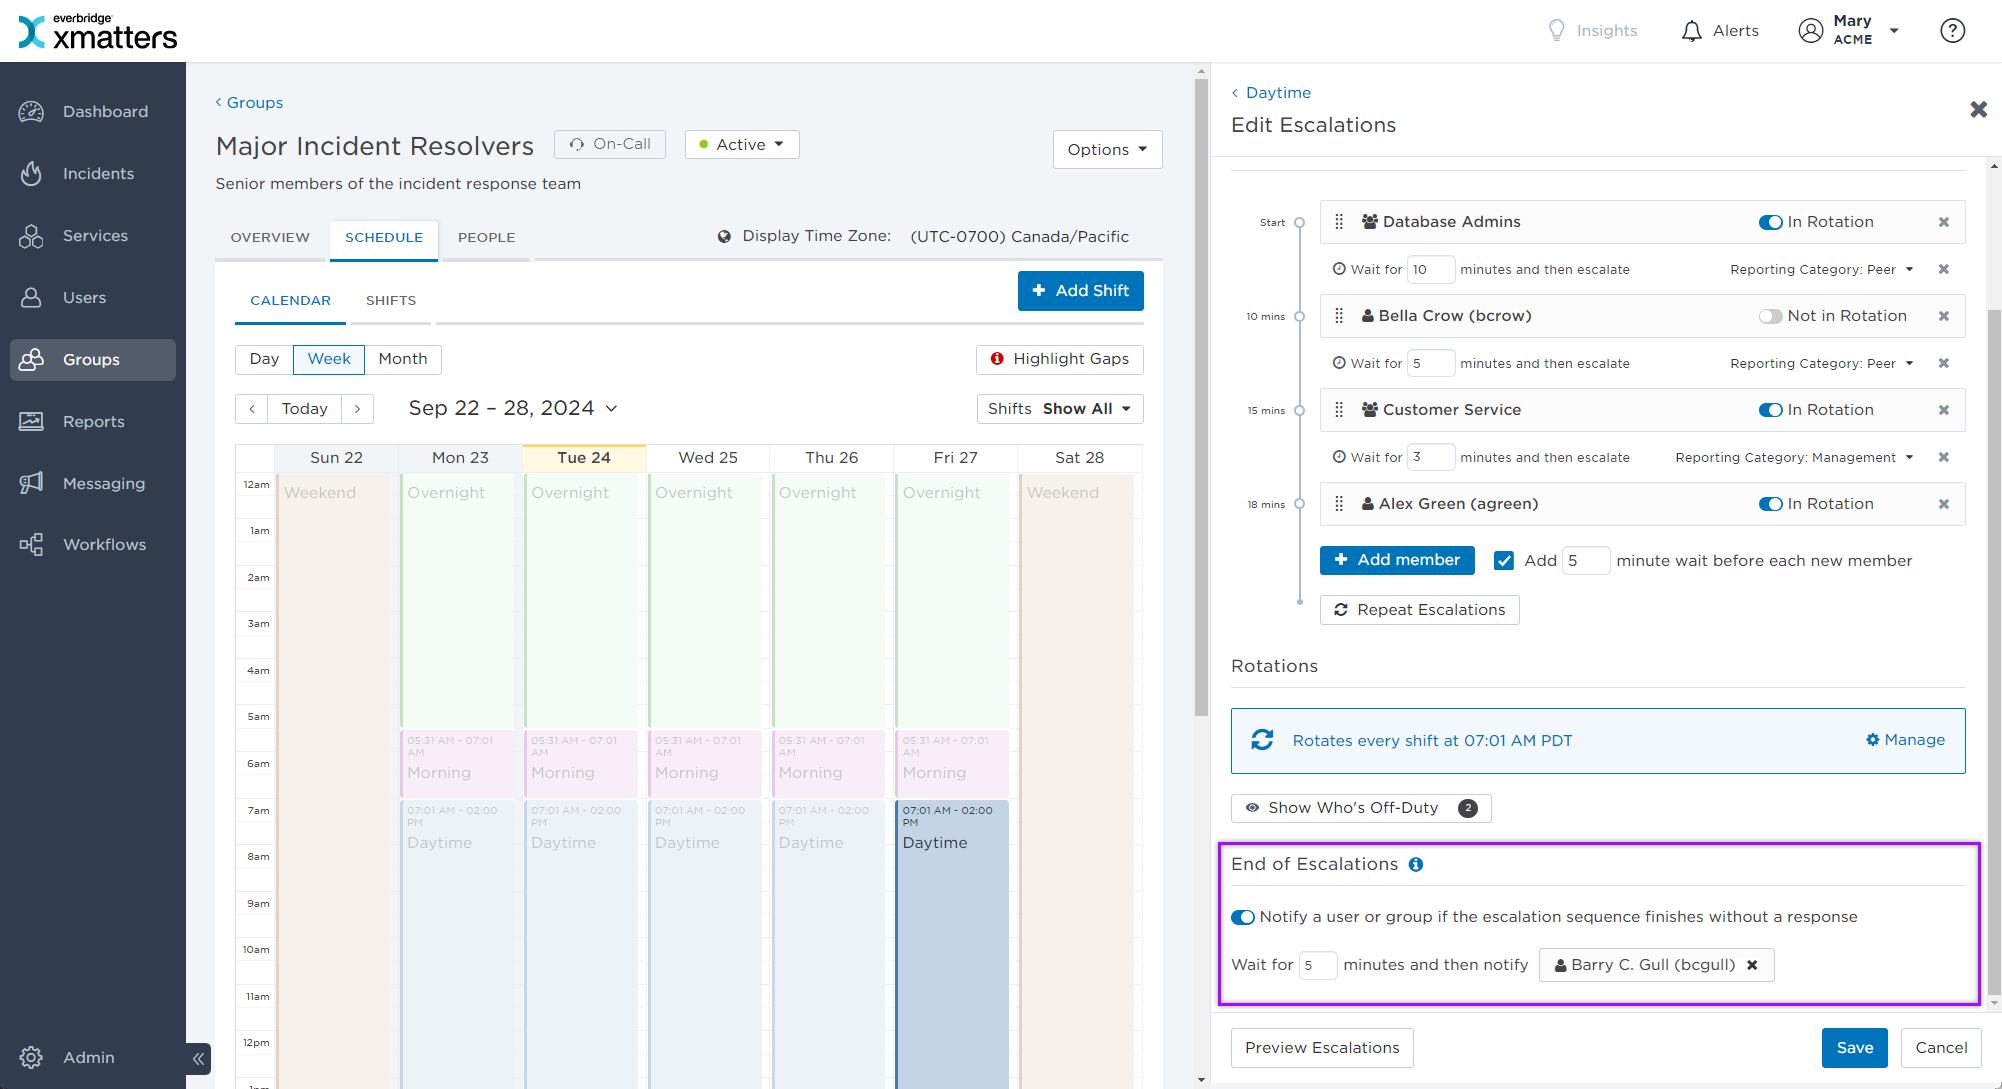Click the Database Admins wait minutes field

1430,270
